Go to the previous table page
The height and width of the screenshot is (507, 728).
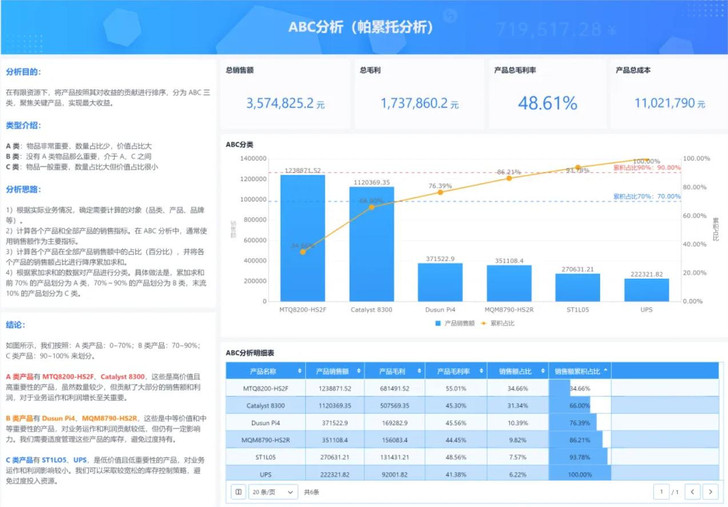point(692,492)
